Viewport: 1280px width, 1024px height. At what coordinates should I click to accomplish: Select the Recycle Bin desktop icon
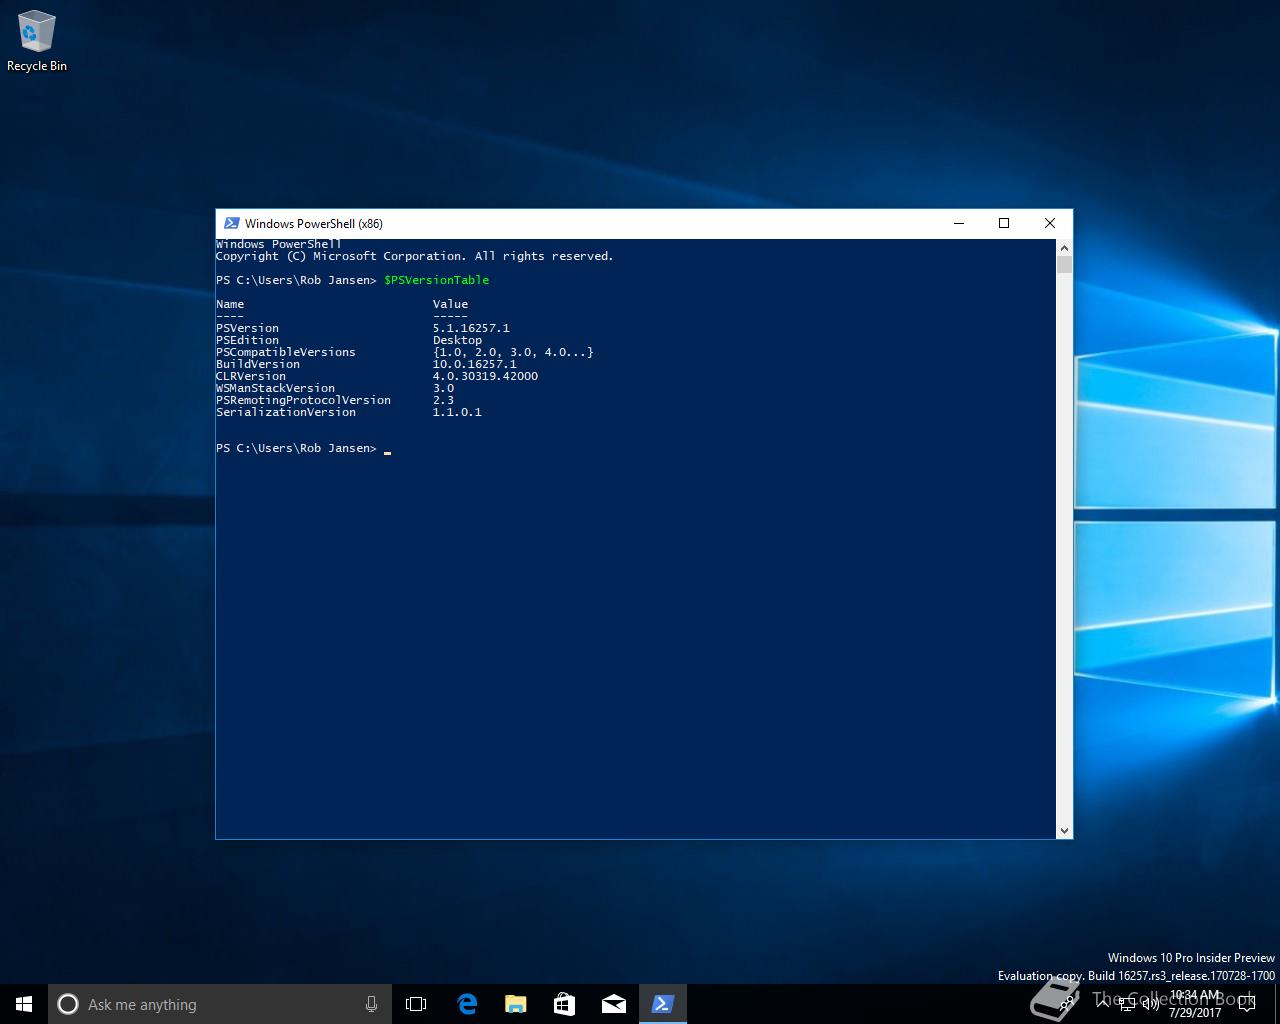(37, 42)
